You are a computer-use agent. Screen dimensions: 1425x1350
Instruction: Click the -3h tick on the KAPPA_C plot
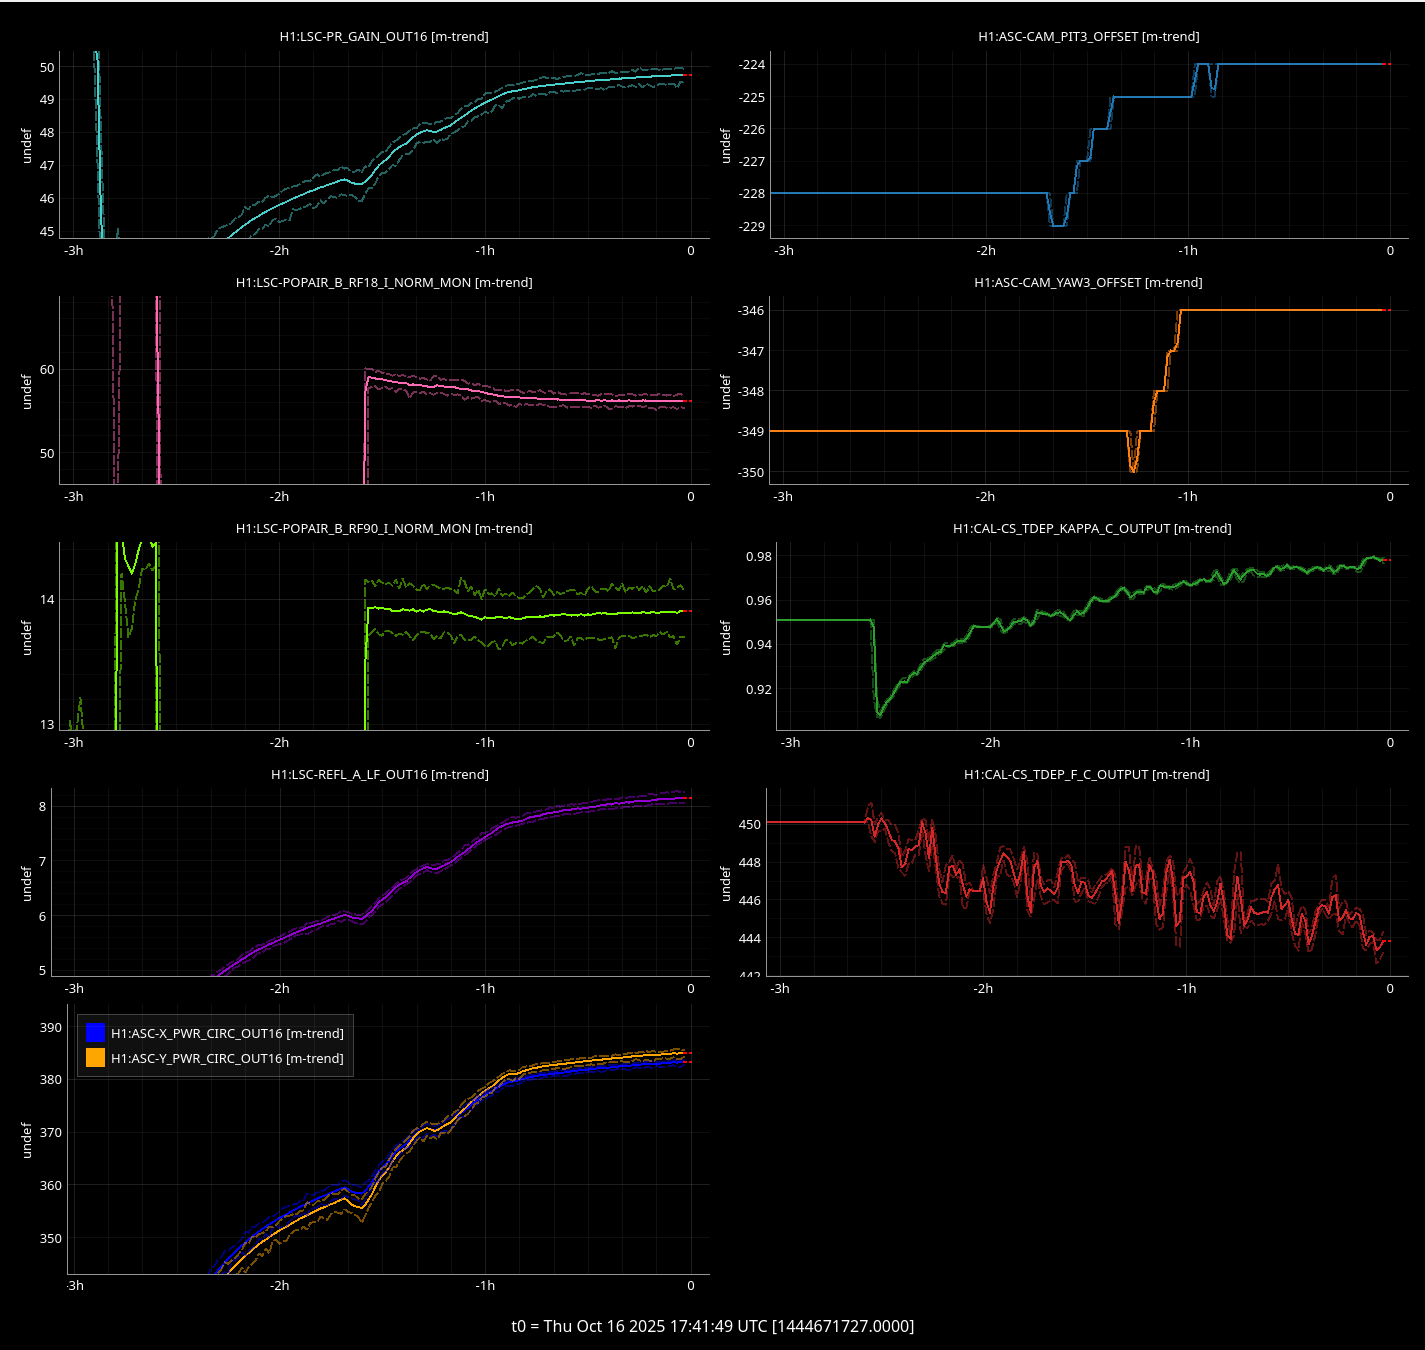(790, 743)
